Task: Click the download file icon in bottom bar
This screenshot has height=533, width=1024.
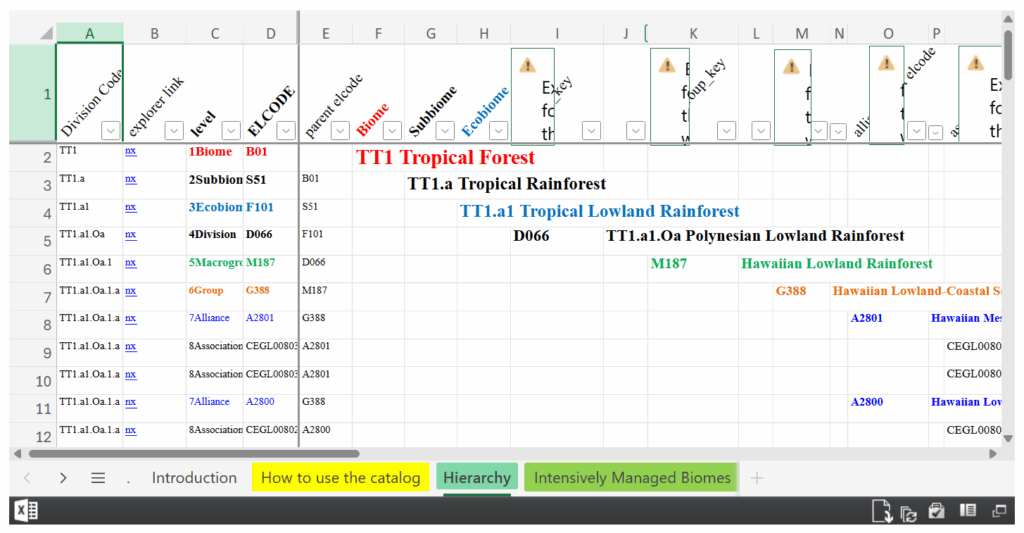Action: pos(881,511)
